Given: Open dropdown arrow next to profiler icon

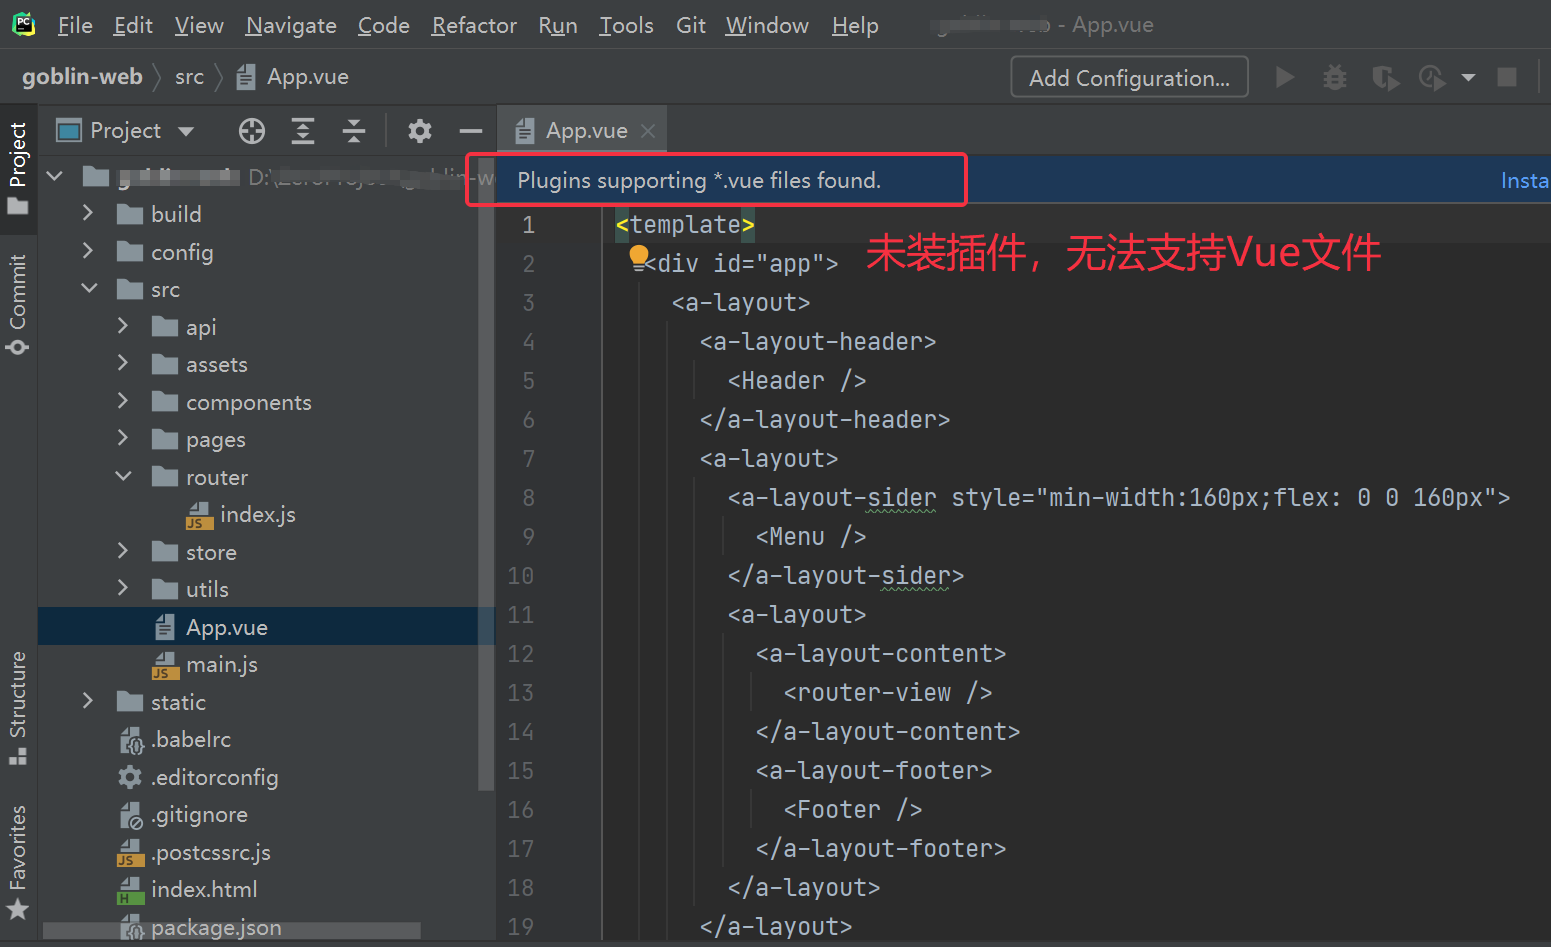Looking at the screenshot, I should click(x=1468, y=77).
